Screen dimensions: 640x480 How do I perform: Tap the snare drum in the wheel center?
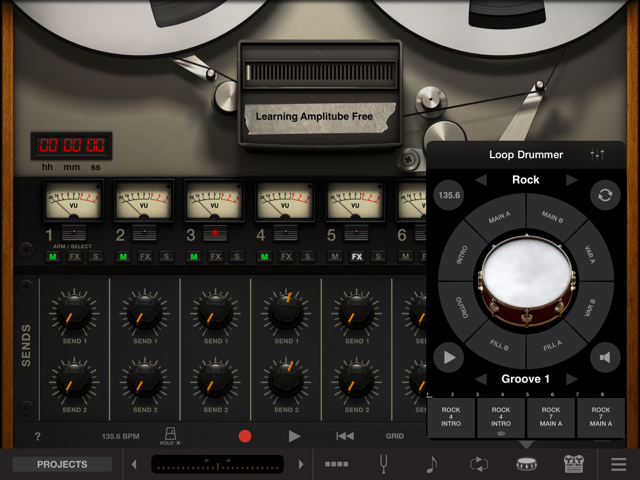(x=527, y=281)
